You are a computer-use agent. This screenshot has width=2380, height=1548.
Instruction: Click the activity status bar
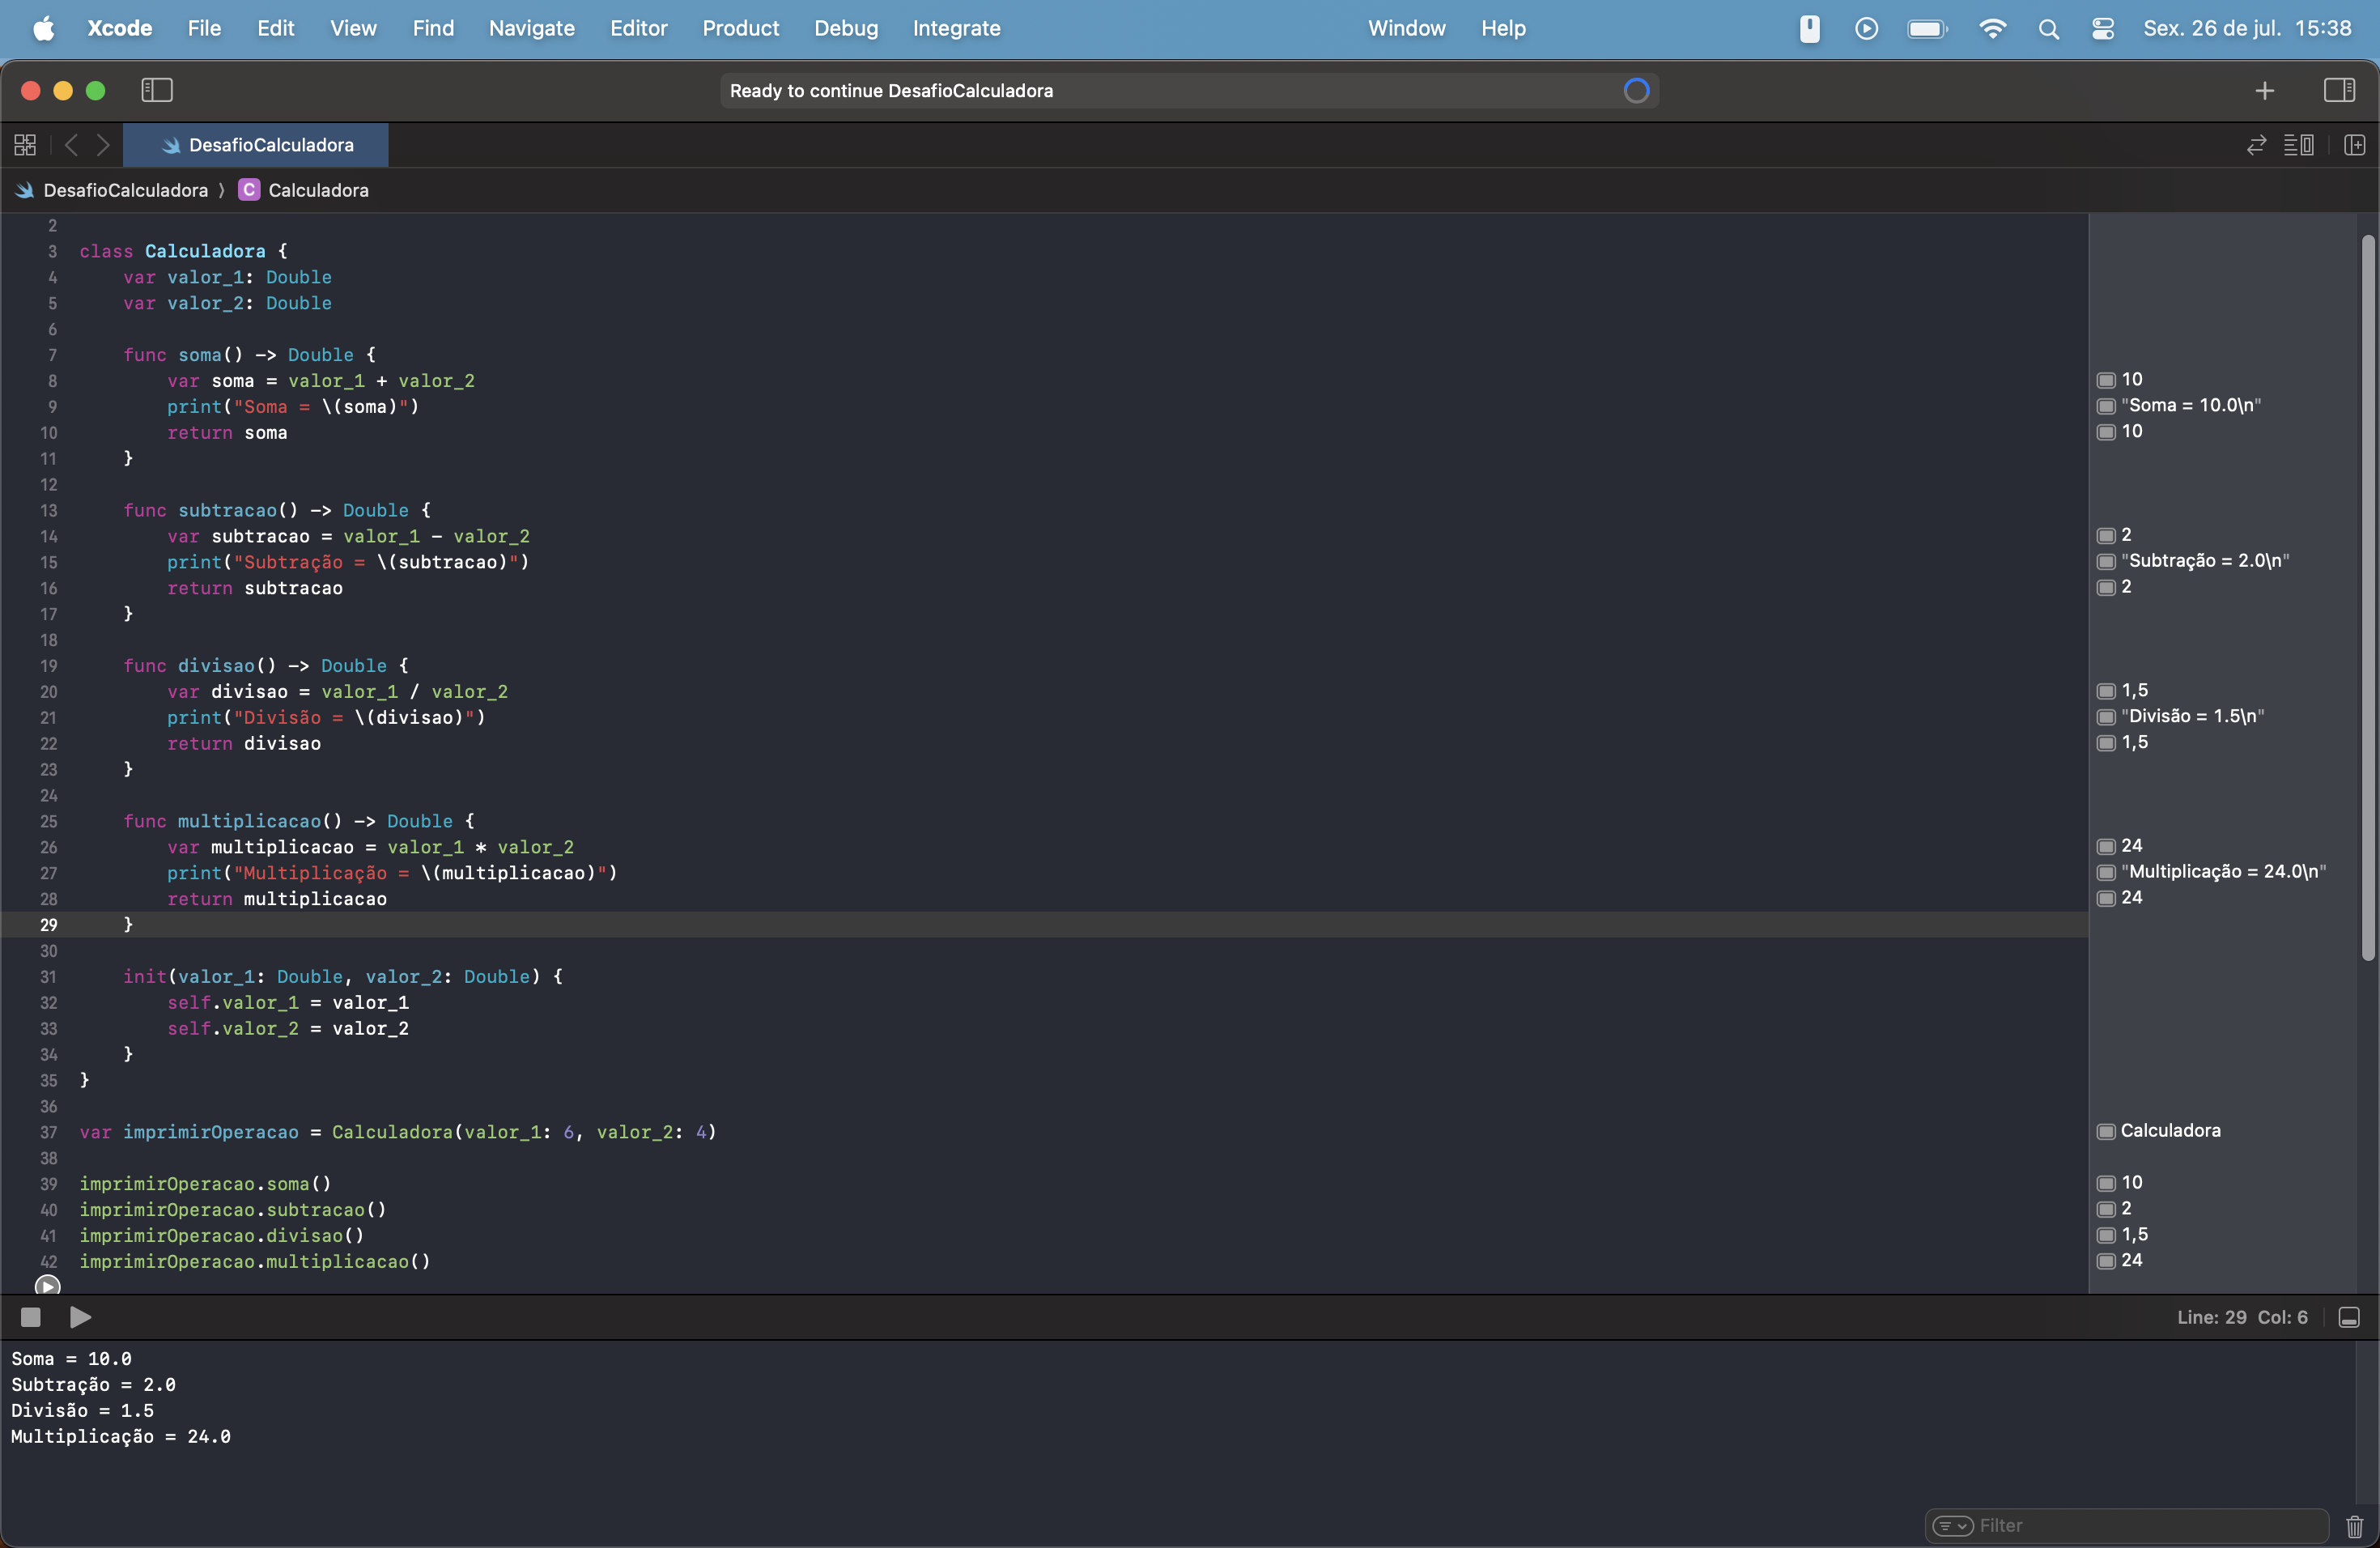coord(1188,91)
